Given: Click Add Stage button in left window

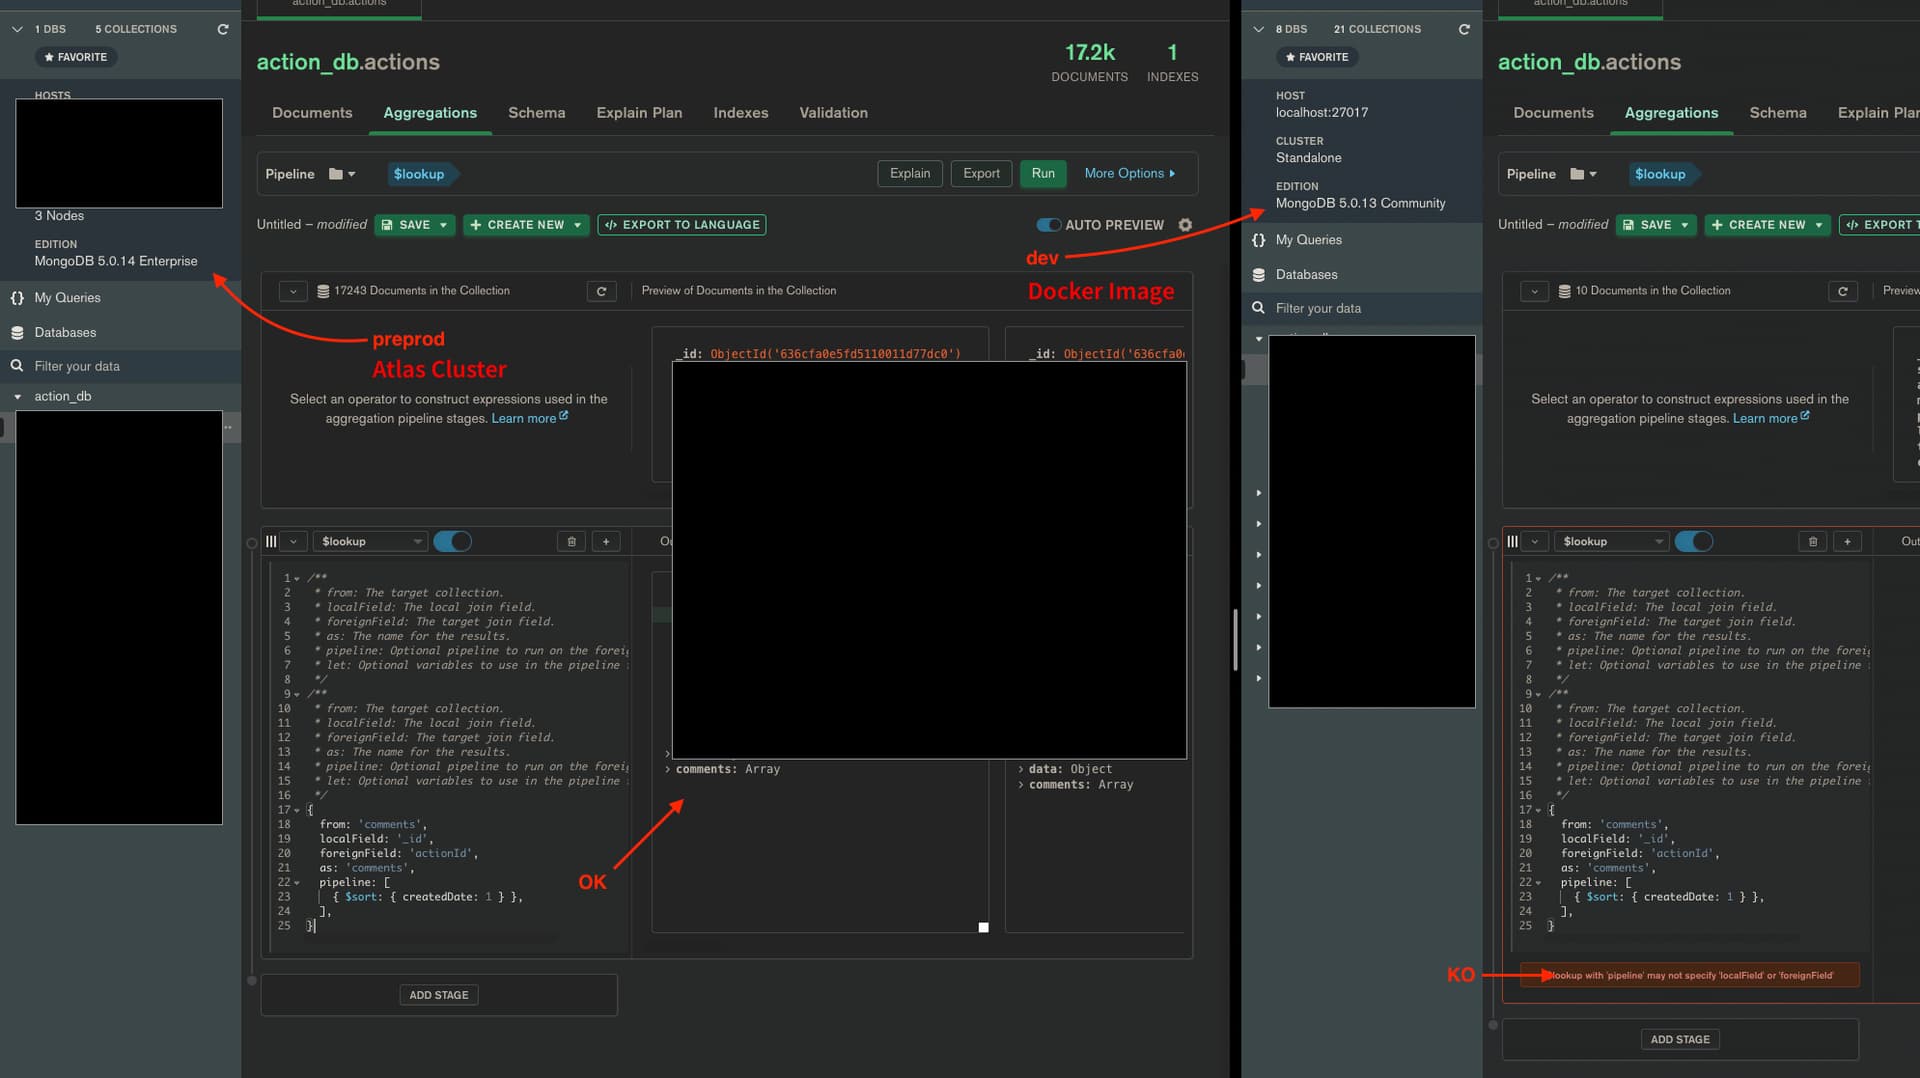Looking at the screenshot, I should click(x=438, y=995).
